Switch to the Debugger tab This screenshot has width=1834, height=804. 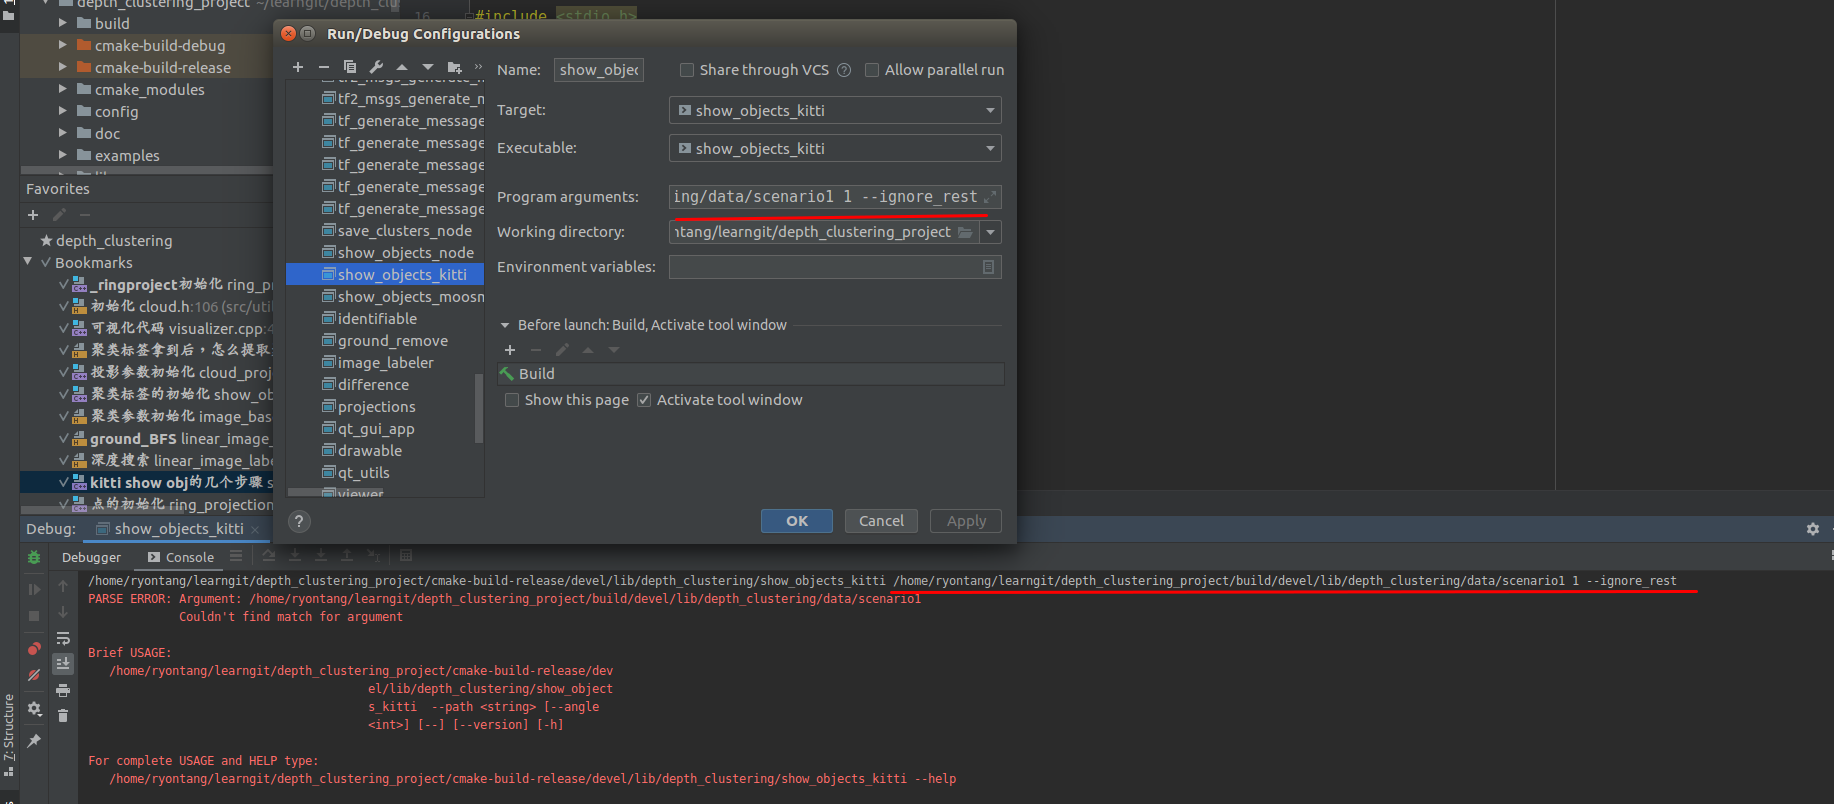tap(91, 557)
